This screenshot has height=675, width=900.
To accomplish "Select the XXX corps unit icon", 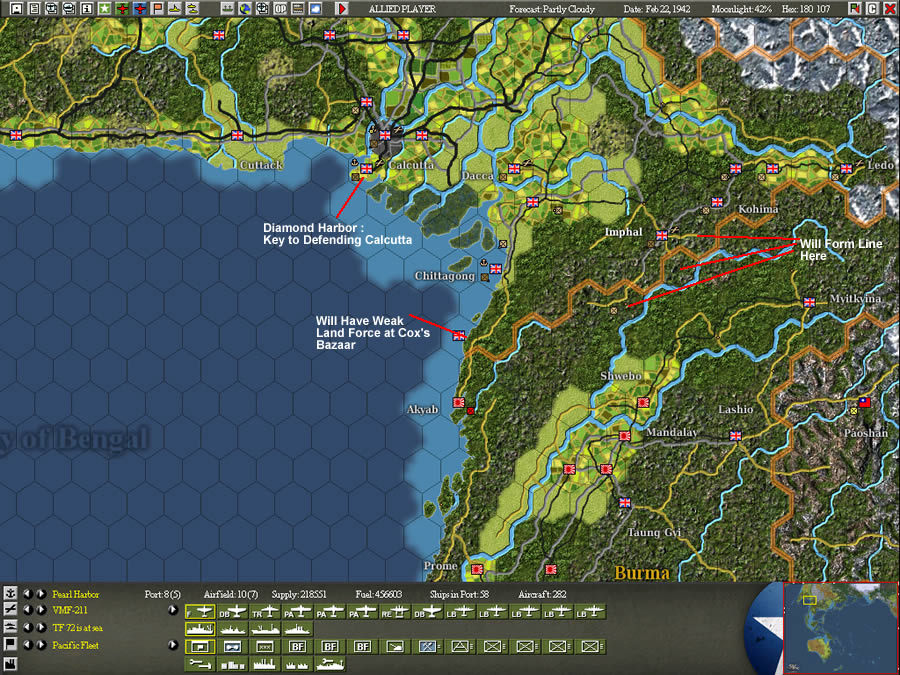I will [265, 646].
